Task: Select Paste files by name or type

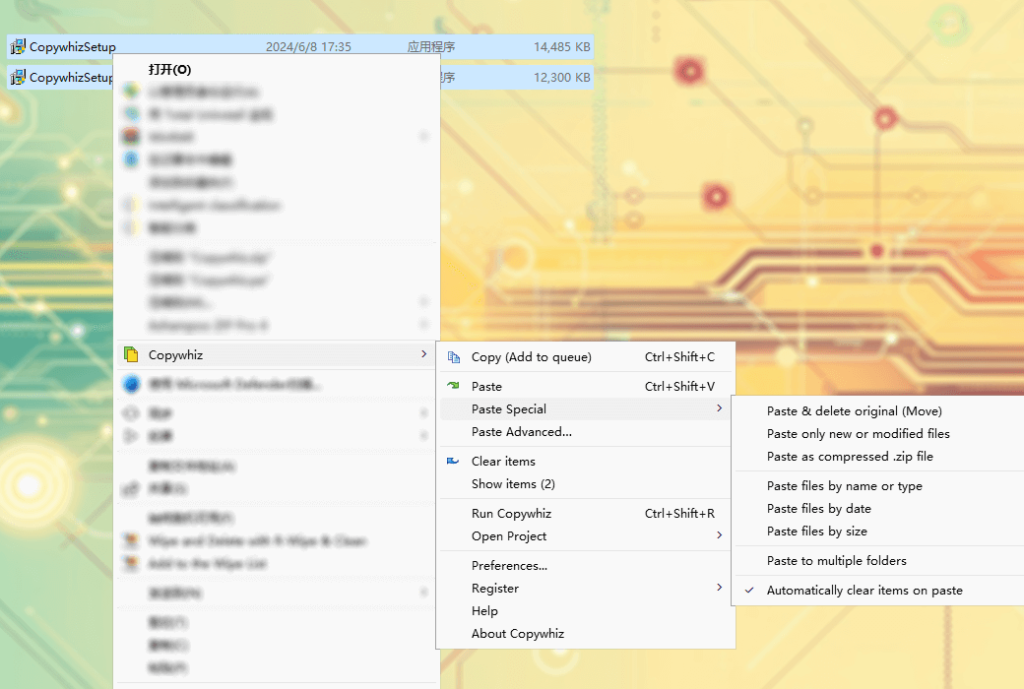Action: [x=879, y=486]
